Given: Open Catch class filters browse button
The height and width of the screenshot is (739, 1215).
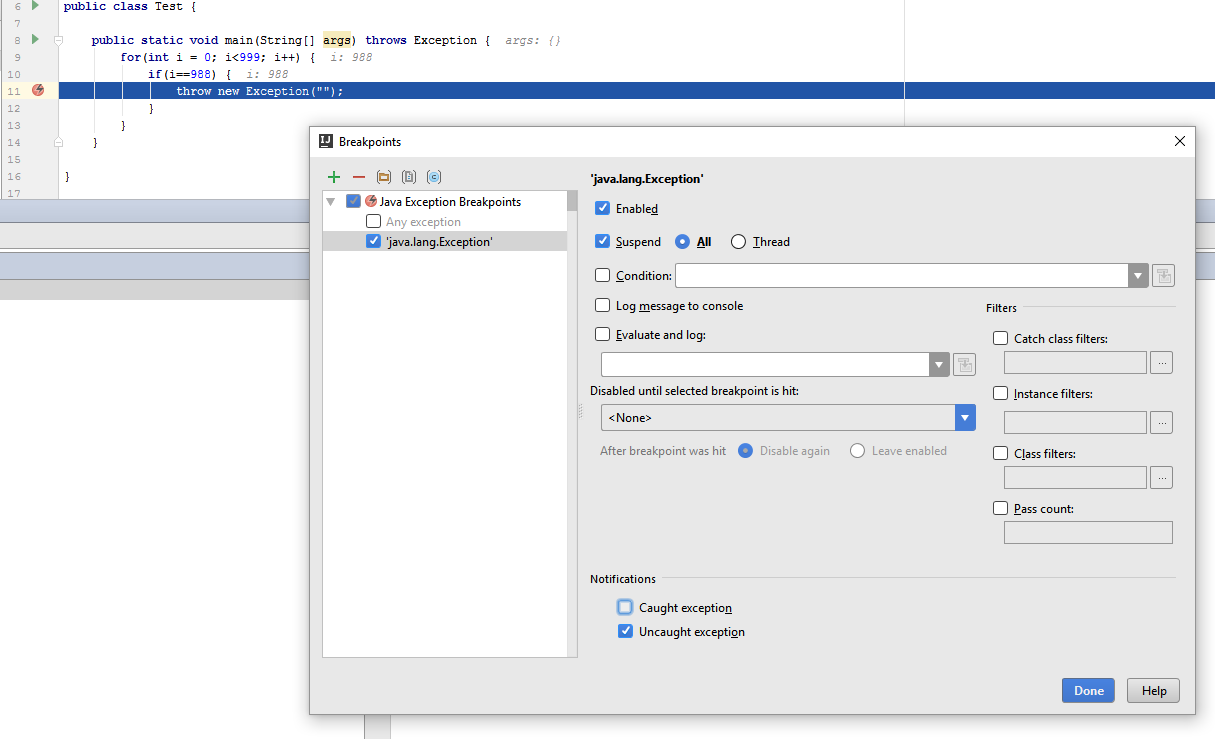Looking at the screenshot, I should [x=1161, y=363].
